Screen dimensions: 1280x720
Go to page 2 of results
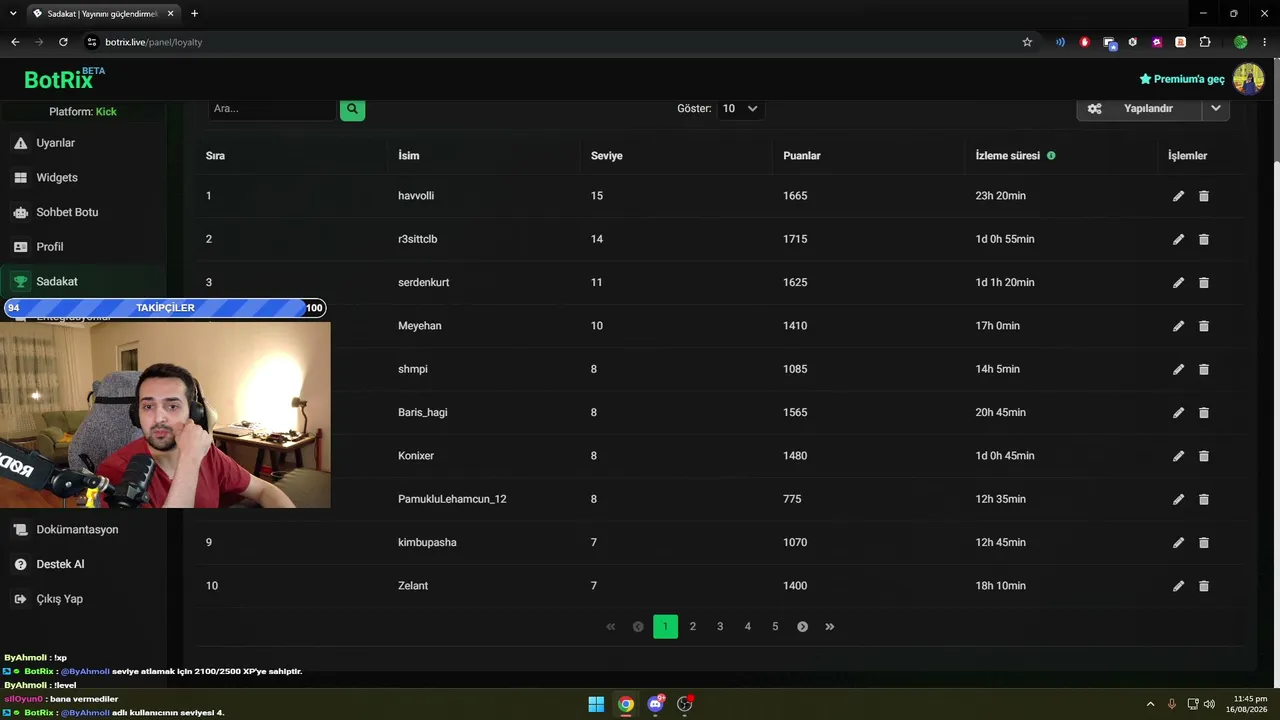[693, 627]
